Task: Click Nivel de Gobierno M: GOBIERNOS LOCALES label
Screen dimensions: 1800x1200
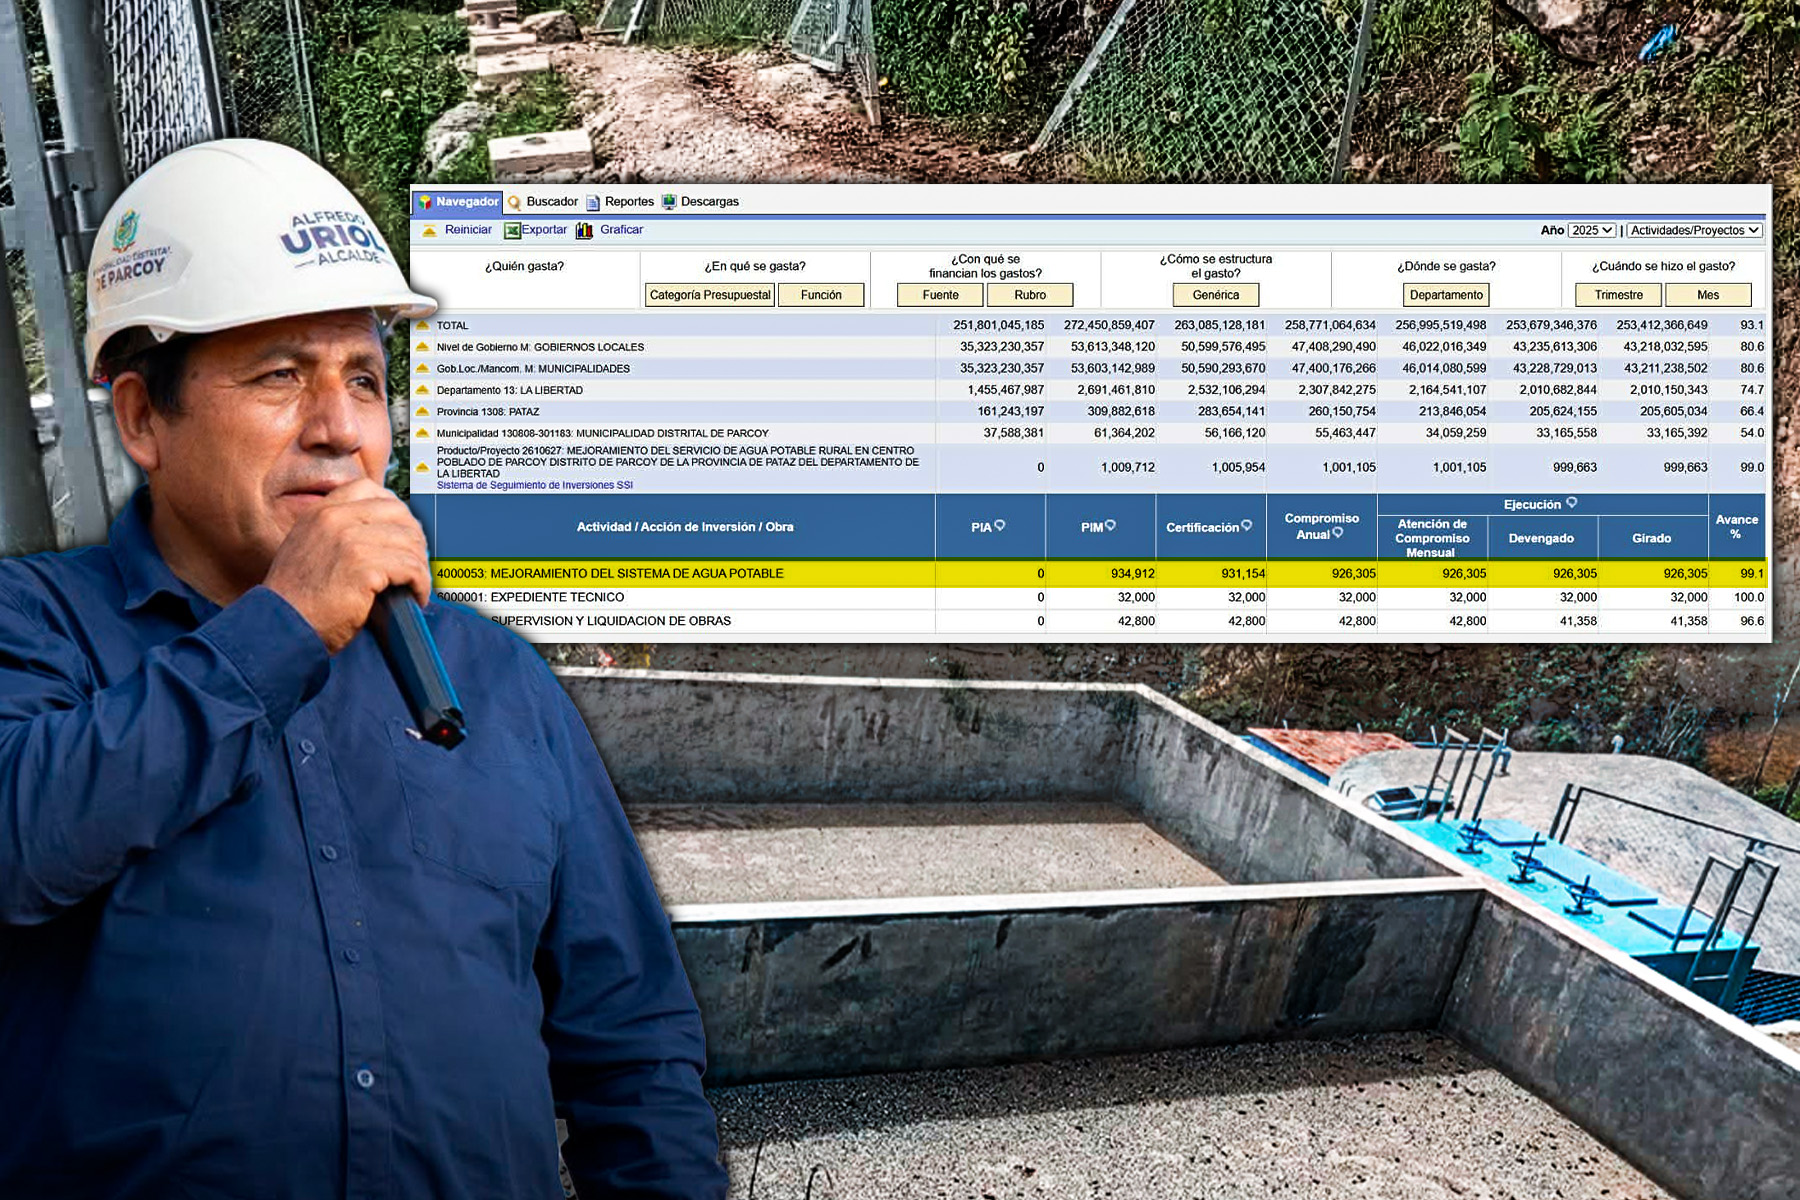Action: 541,347
